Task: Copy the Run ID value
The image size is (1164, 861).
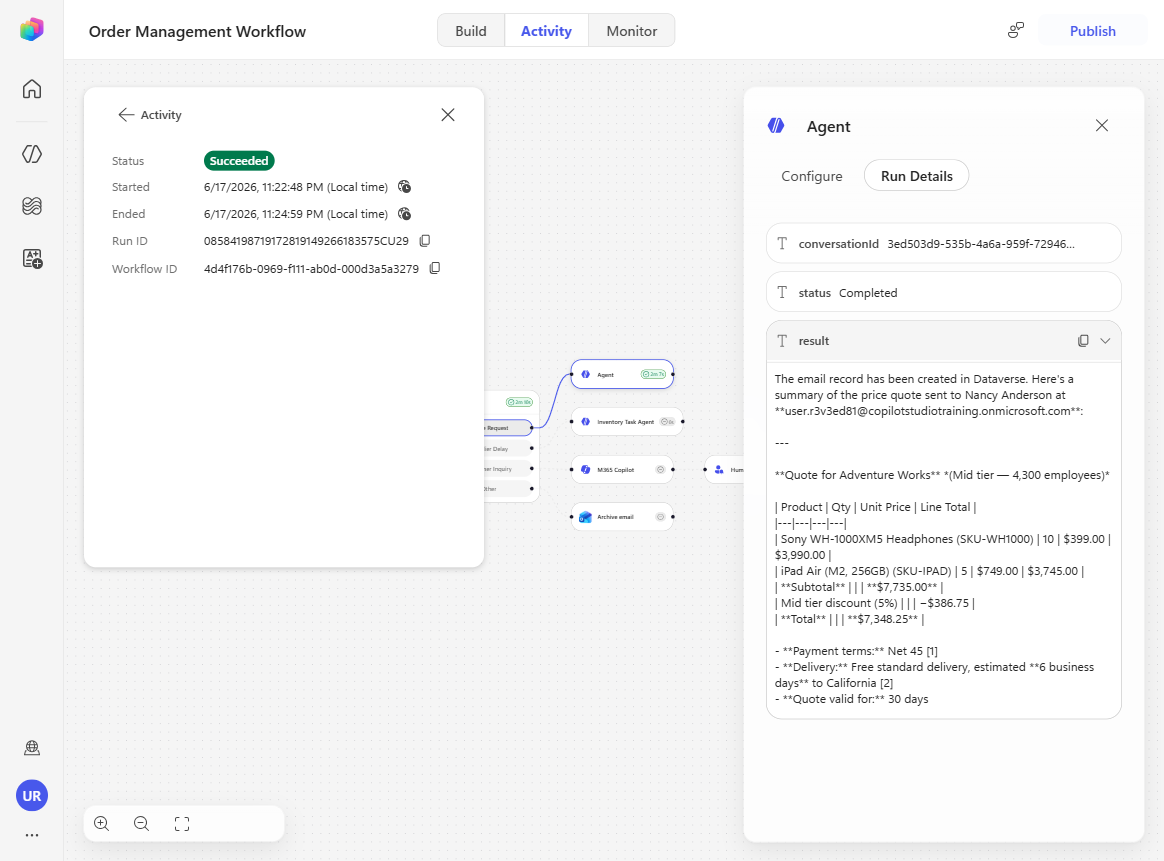Action: (425, 240)
